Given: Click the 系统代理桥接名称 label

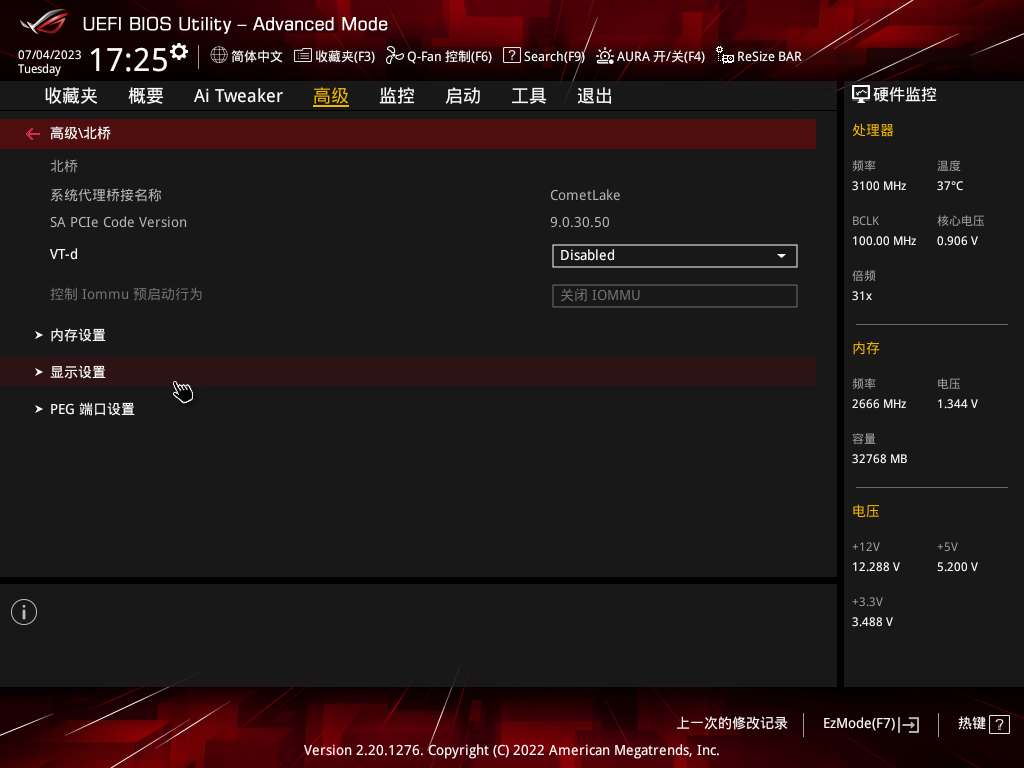Looking at the screenshot, I should [106, 195].
